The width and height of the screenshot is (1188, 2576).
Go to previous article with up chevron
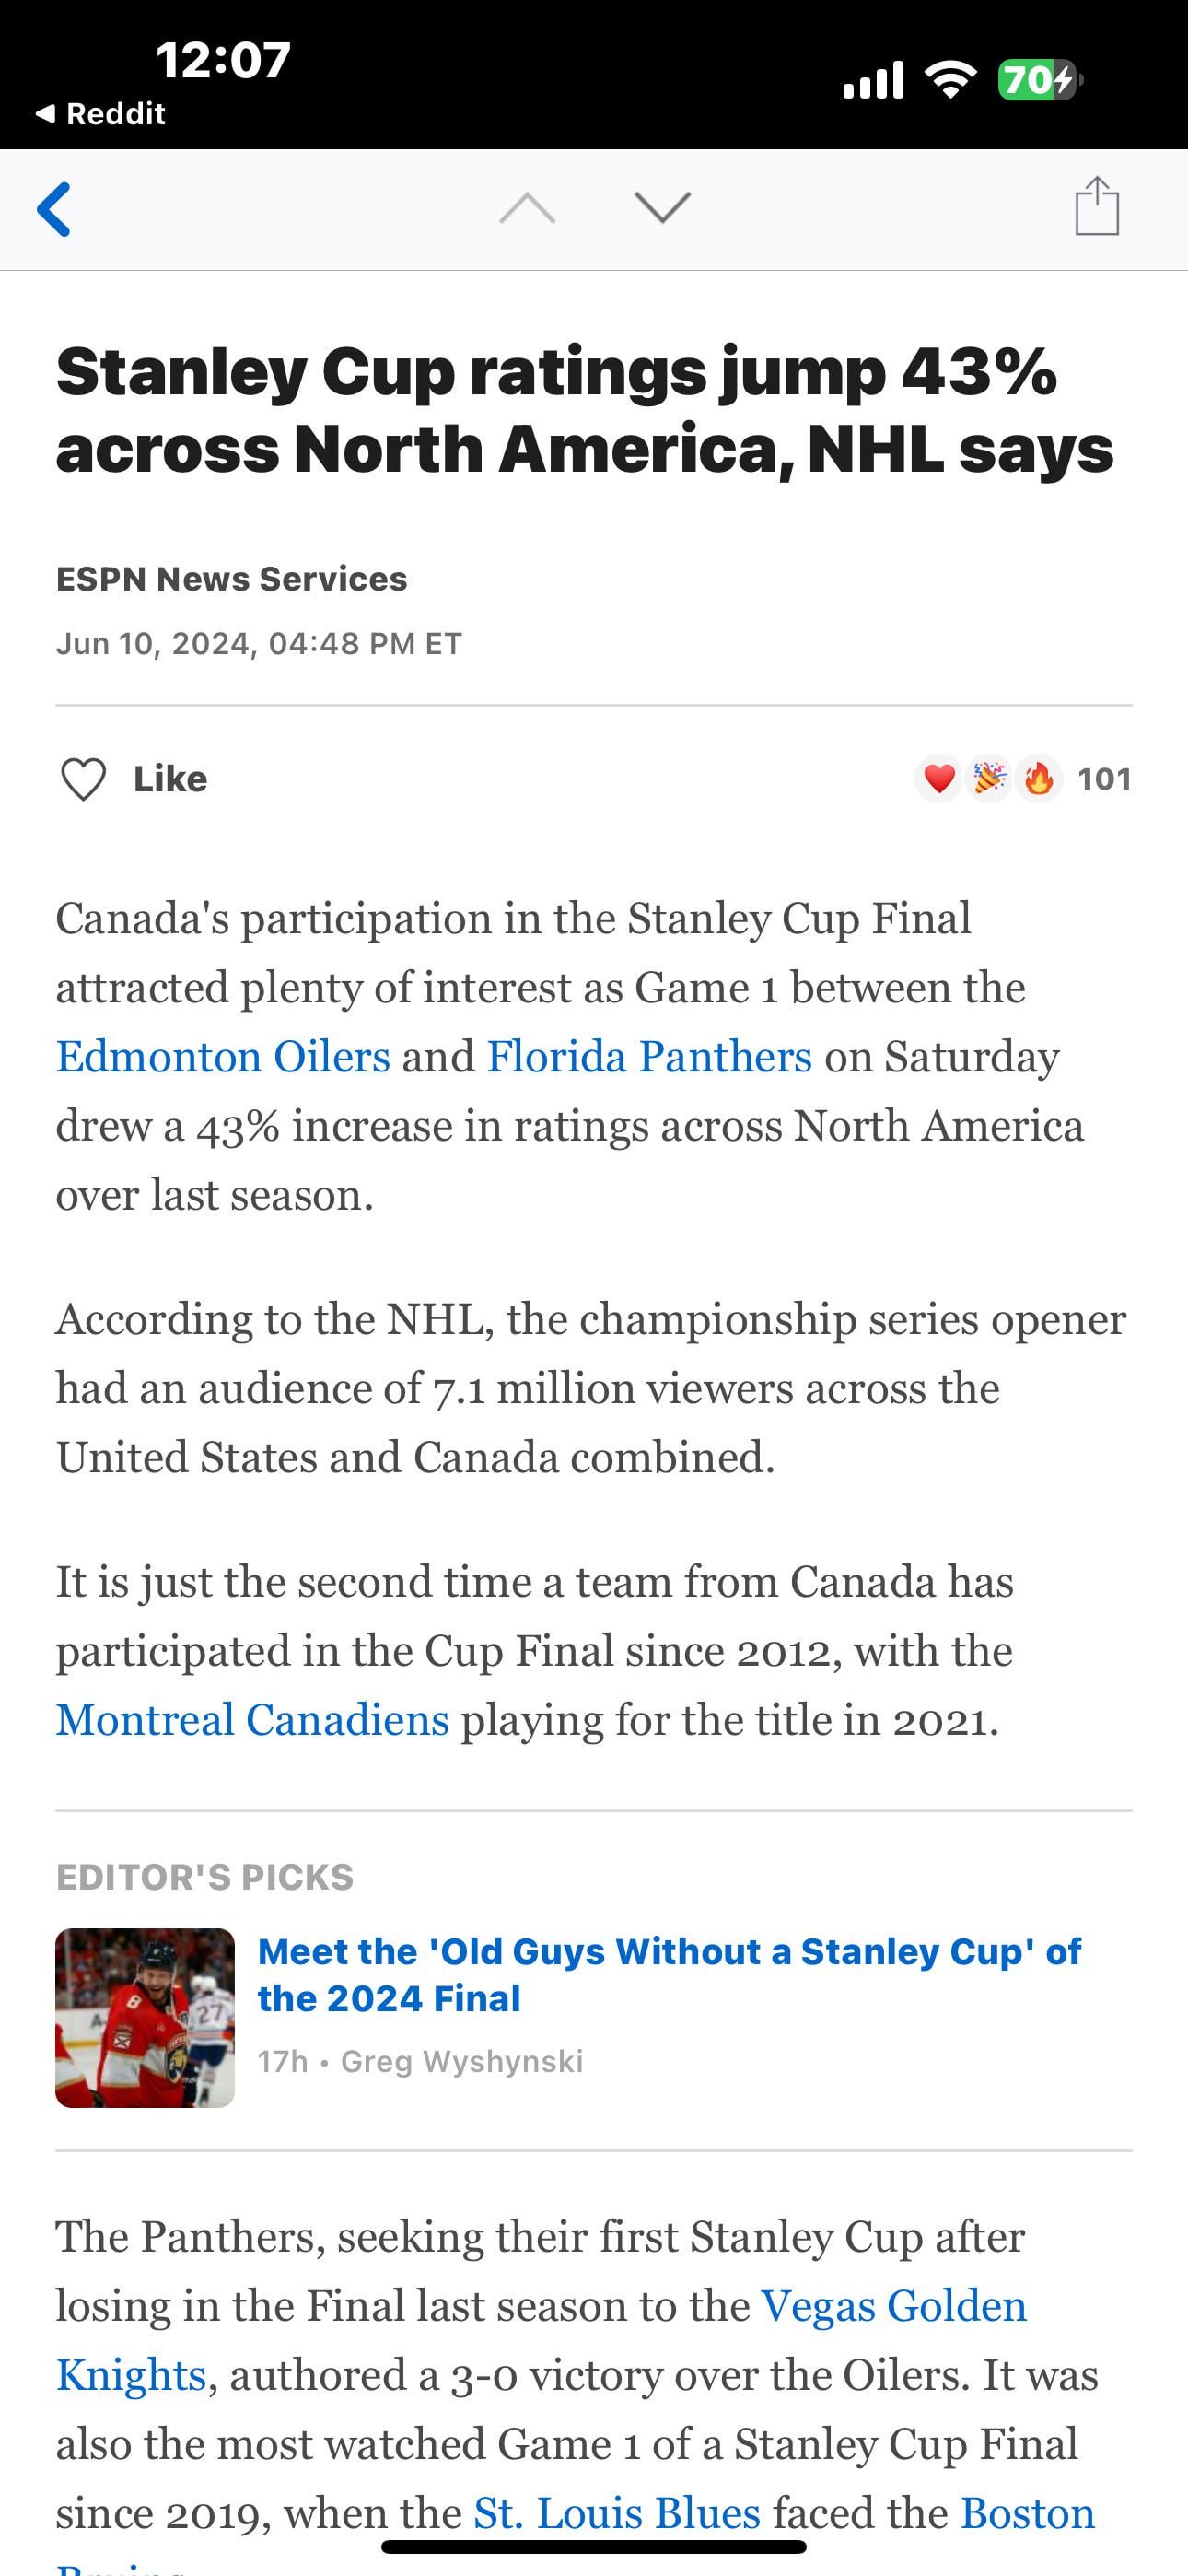point(527,208)
